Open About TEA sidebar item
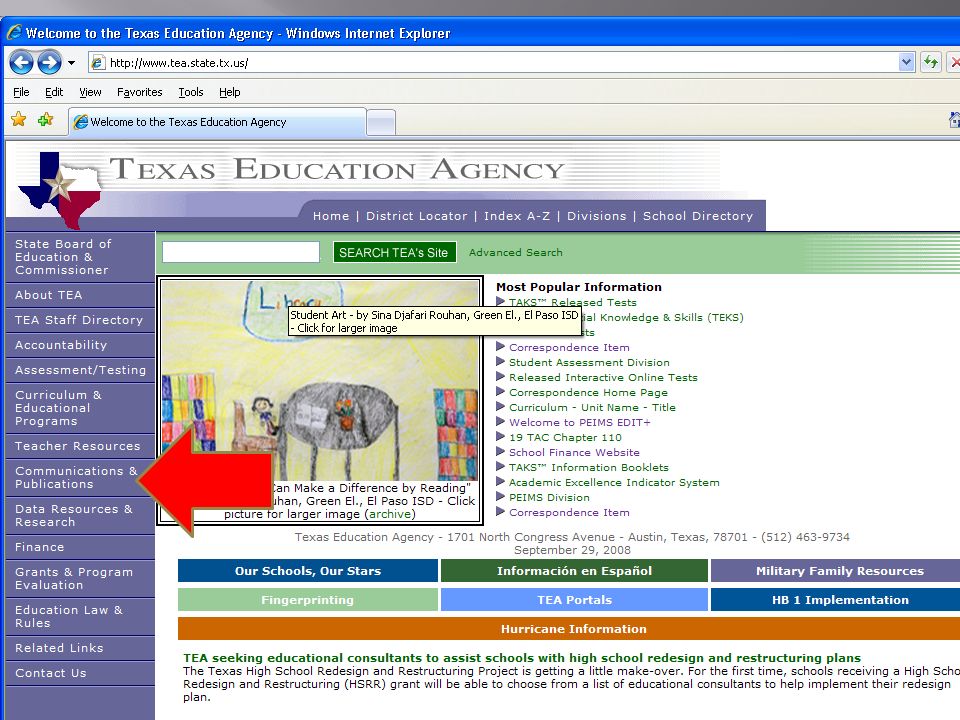Screen dimensions: 960x720 tap(80, 295)
